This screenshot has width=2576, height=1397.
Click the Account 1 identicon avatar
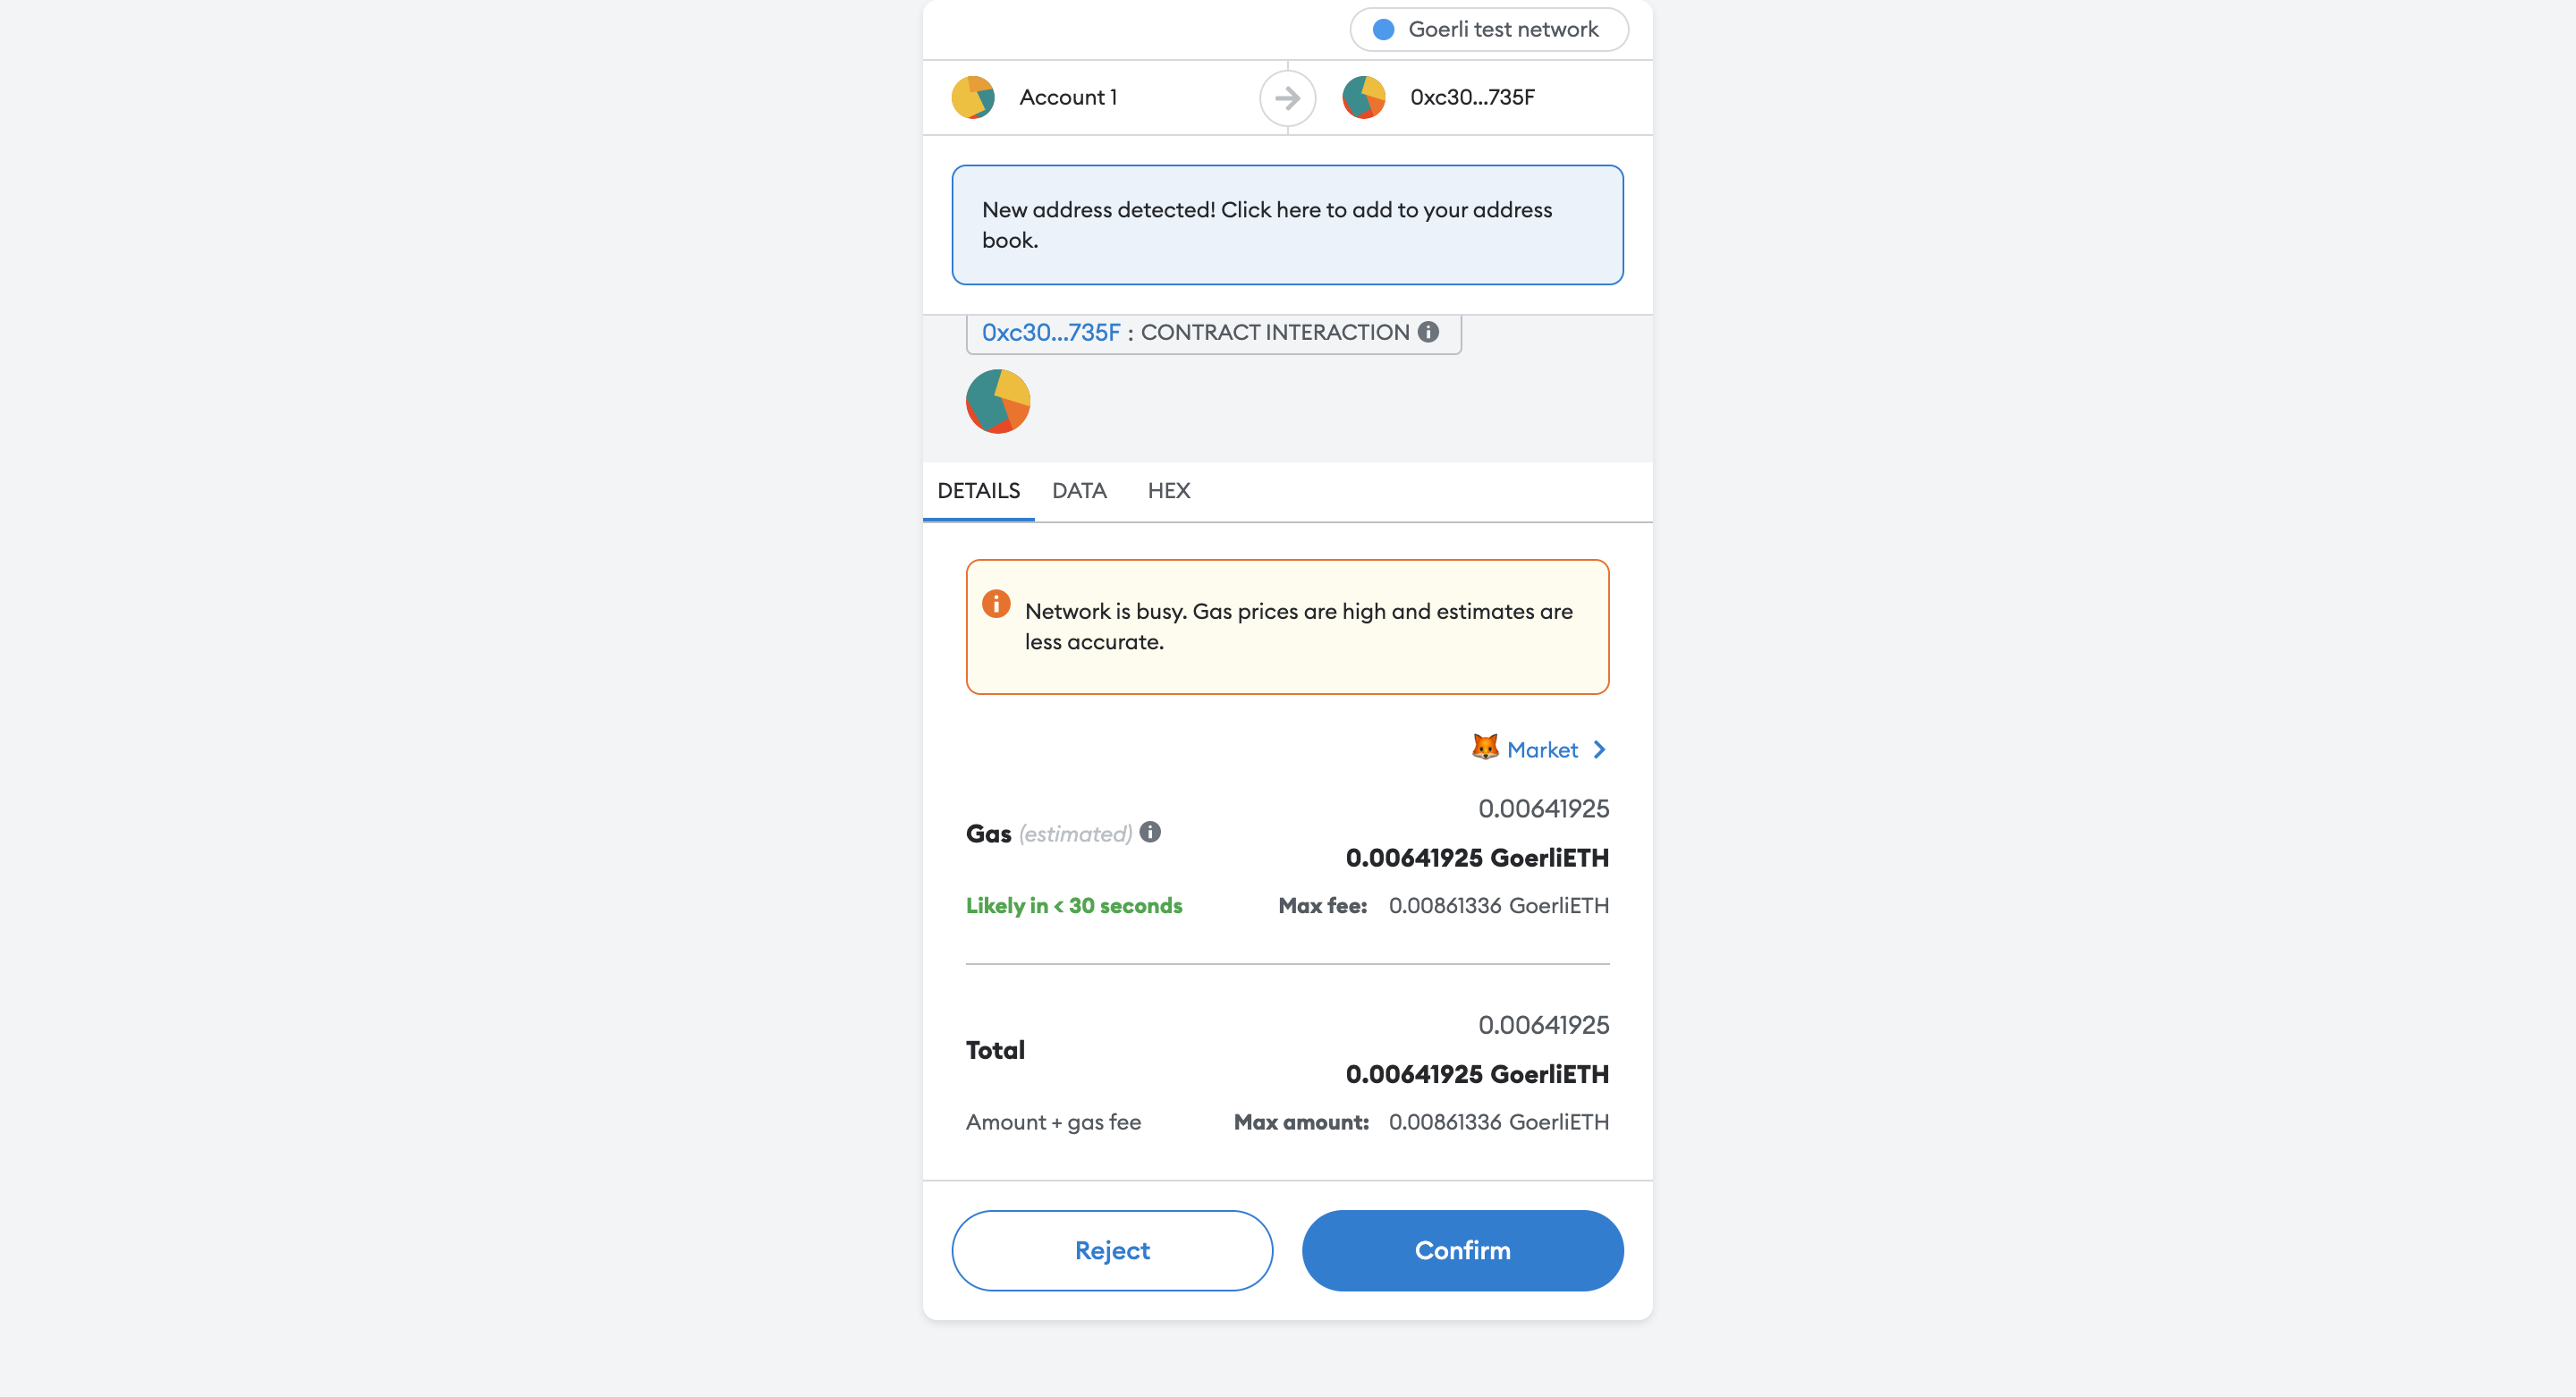click(x=972, y=97)
